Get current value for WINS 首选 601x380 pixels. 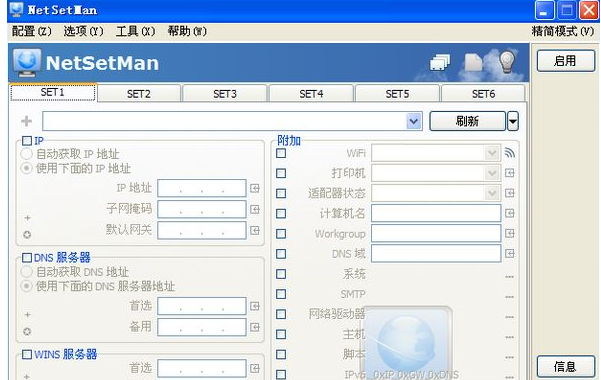coord(255,368)
